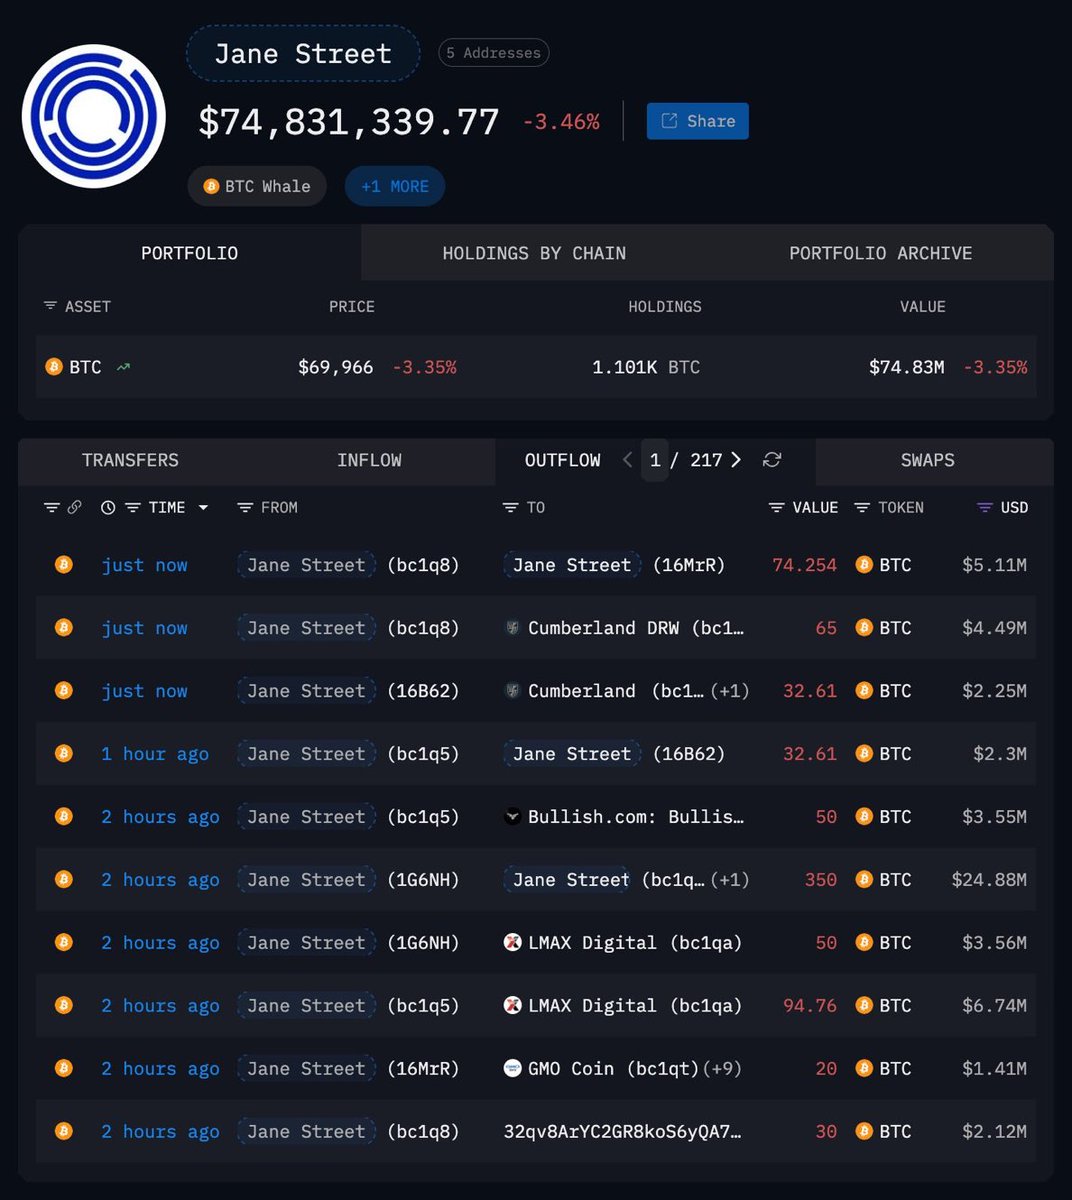This screenshot has width=1072, height=1200.
Task: Click the BTC token icon in $5.11M row
Action: tap(864, 565)
